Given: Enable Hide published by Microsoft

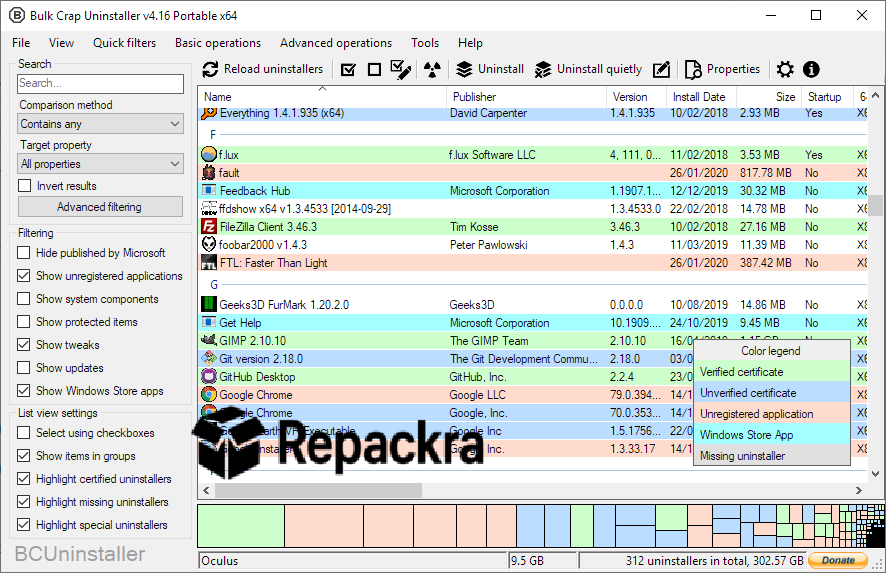Looking at the screenshot, I should tap(23, 253).
